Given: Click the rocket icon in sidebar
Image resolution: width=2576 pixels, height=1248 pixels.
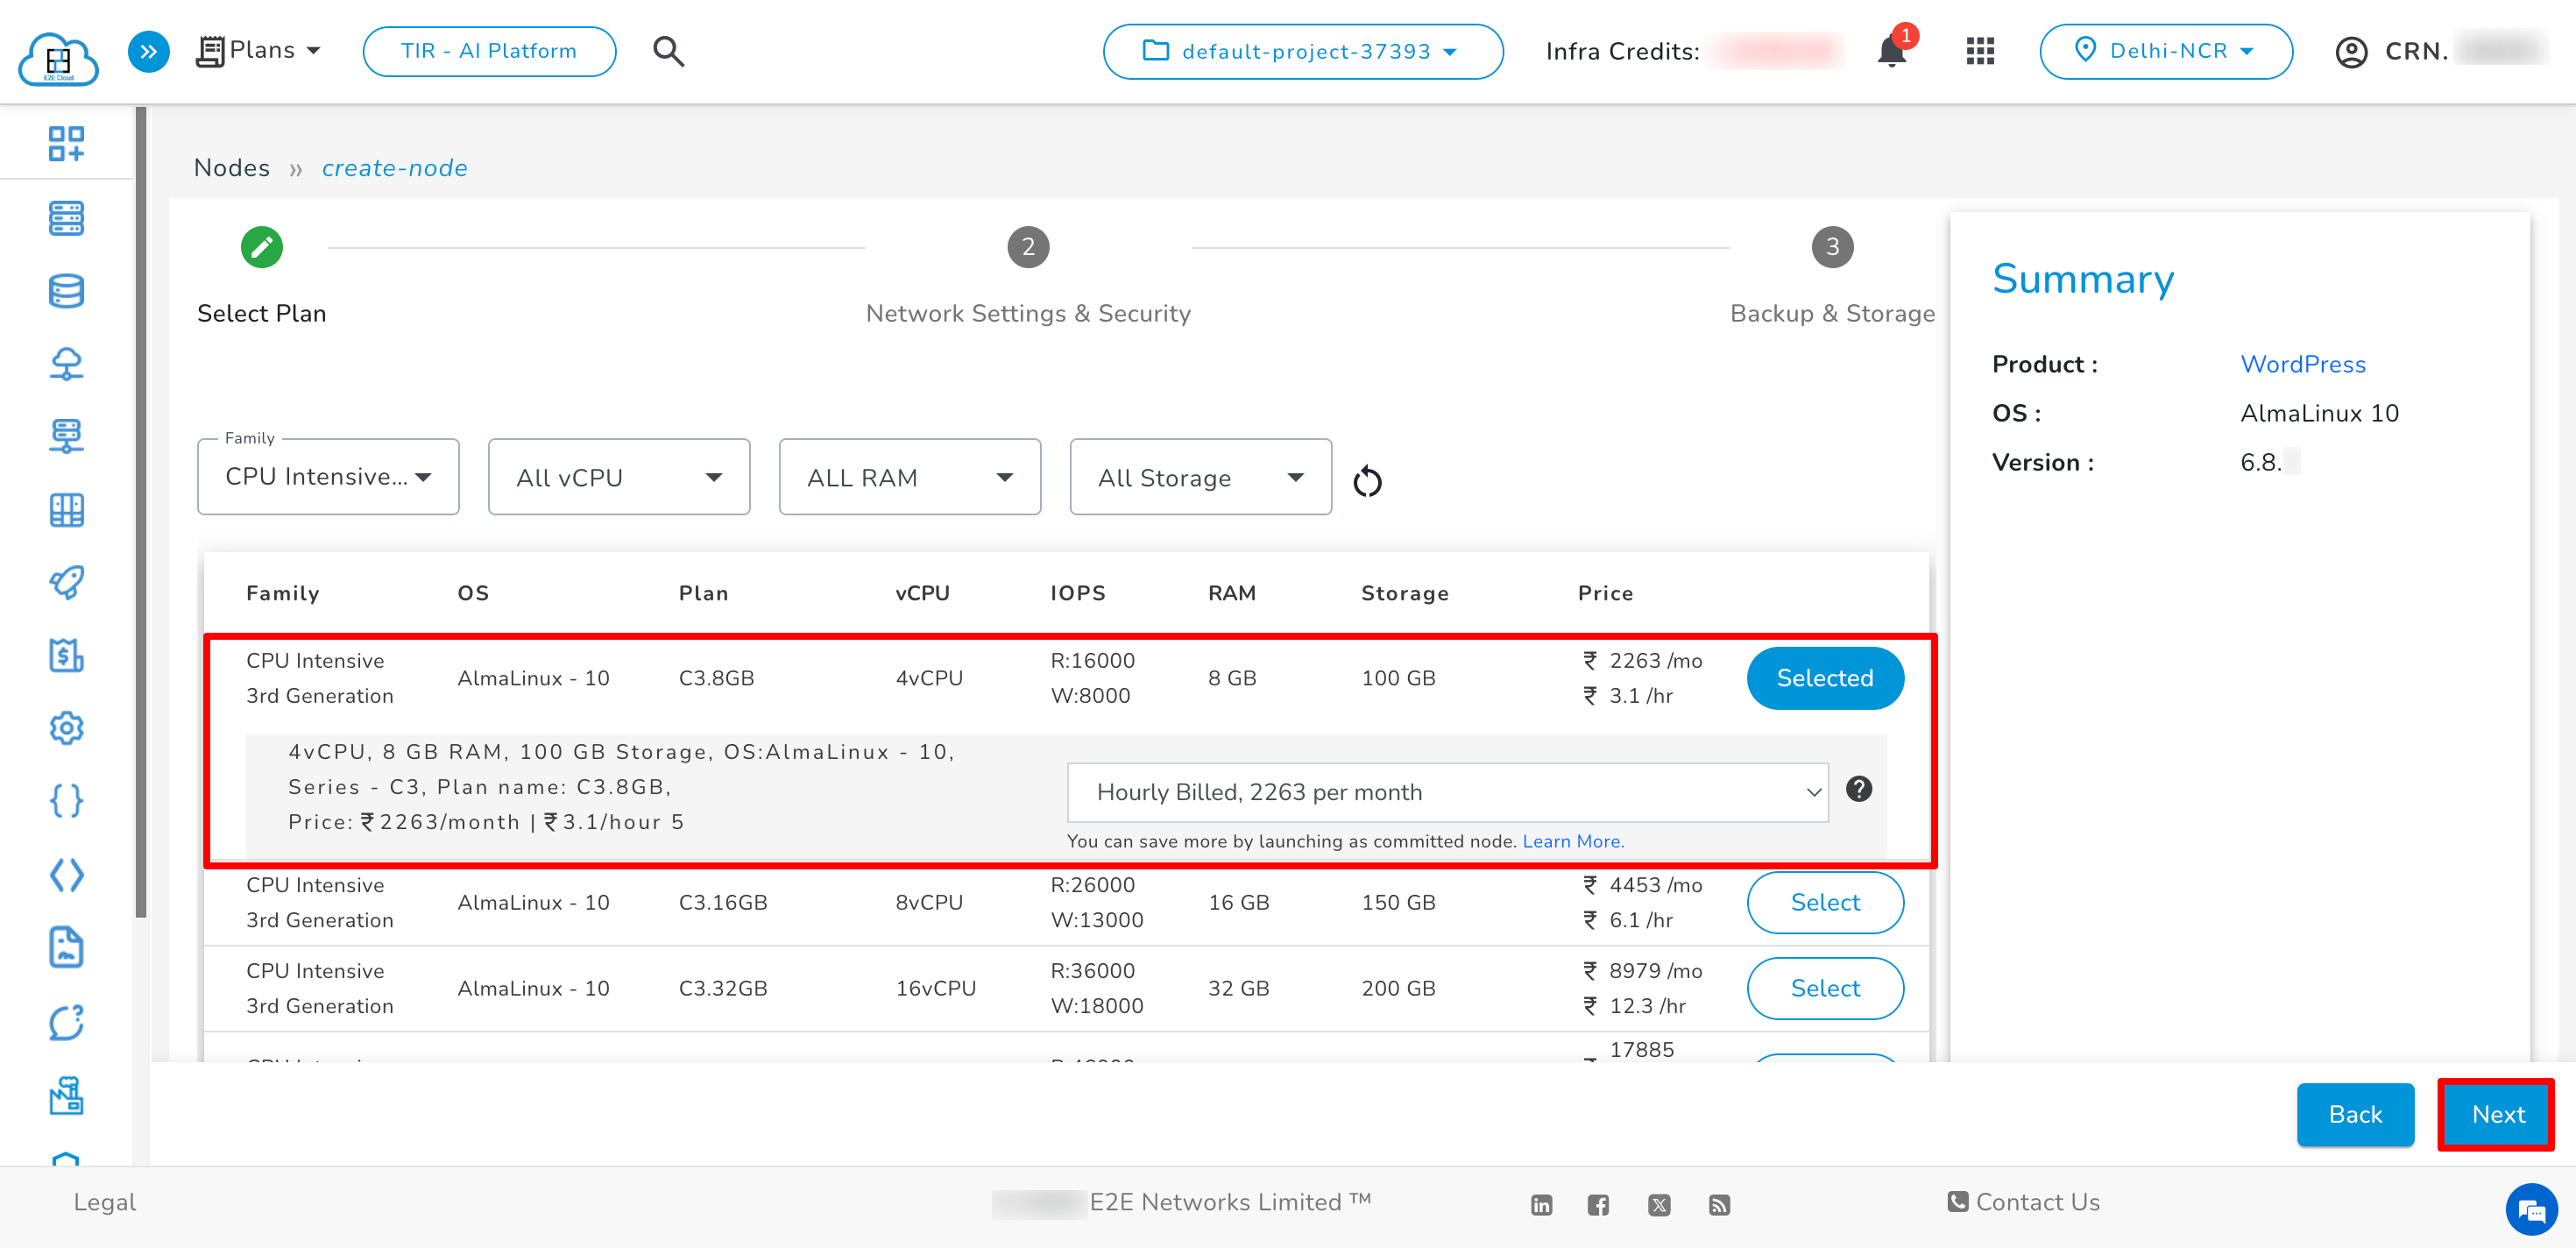Looking at the screenshot, I should coord(66,582).
